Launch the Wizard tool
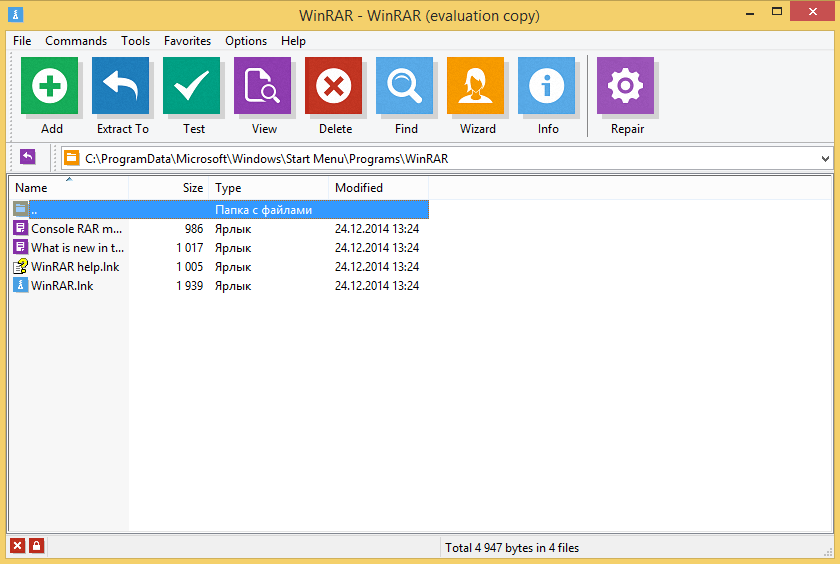 point(475,86)
